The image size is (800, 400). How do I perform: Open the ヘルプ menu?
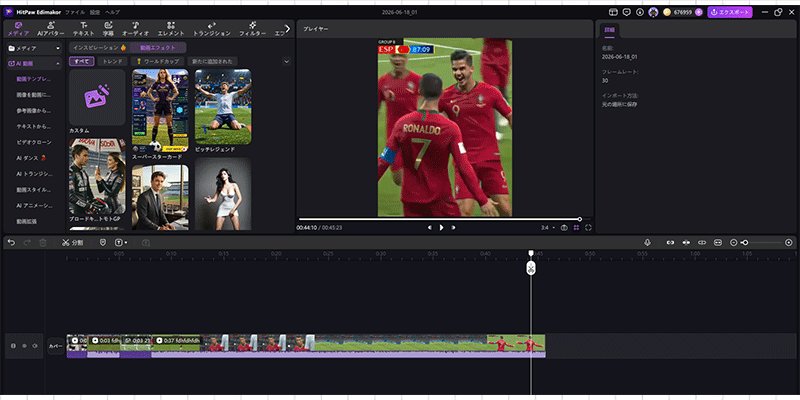click(x=112, y=12)
